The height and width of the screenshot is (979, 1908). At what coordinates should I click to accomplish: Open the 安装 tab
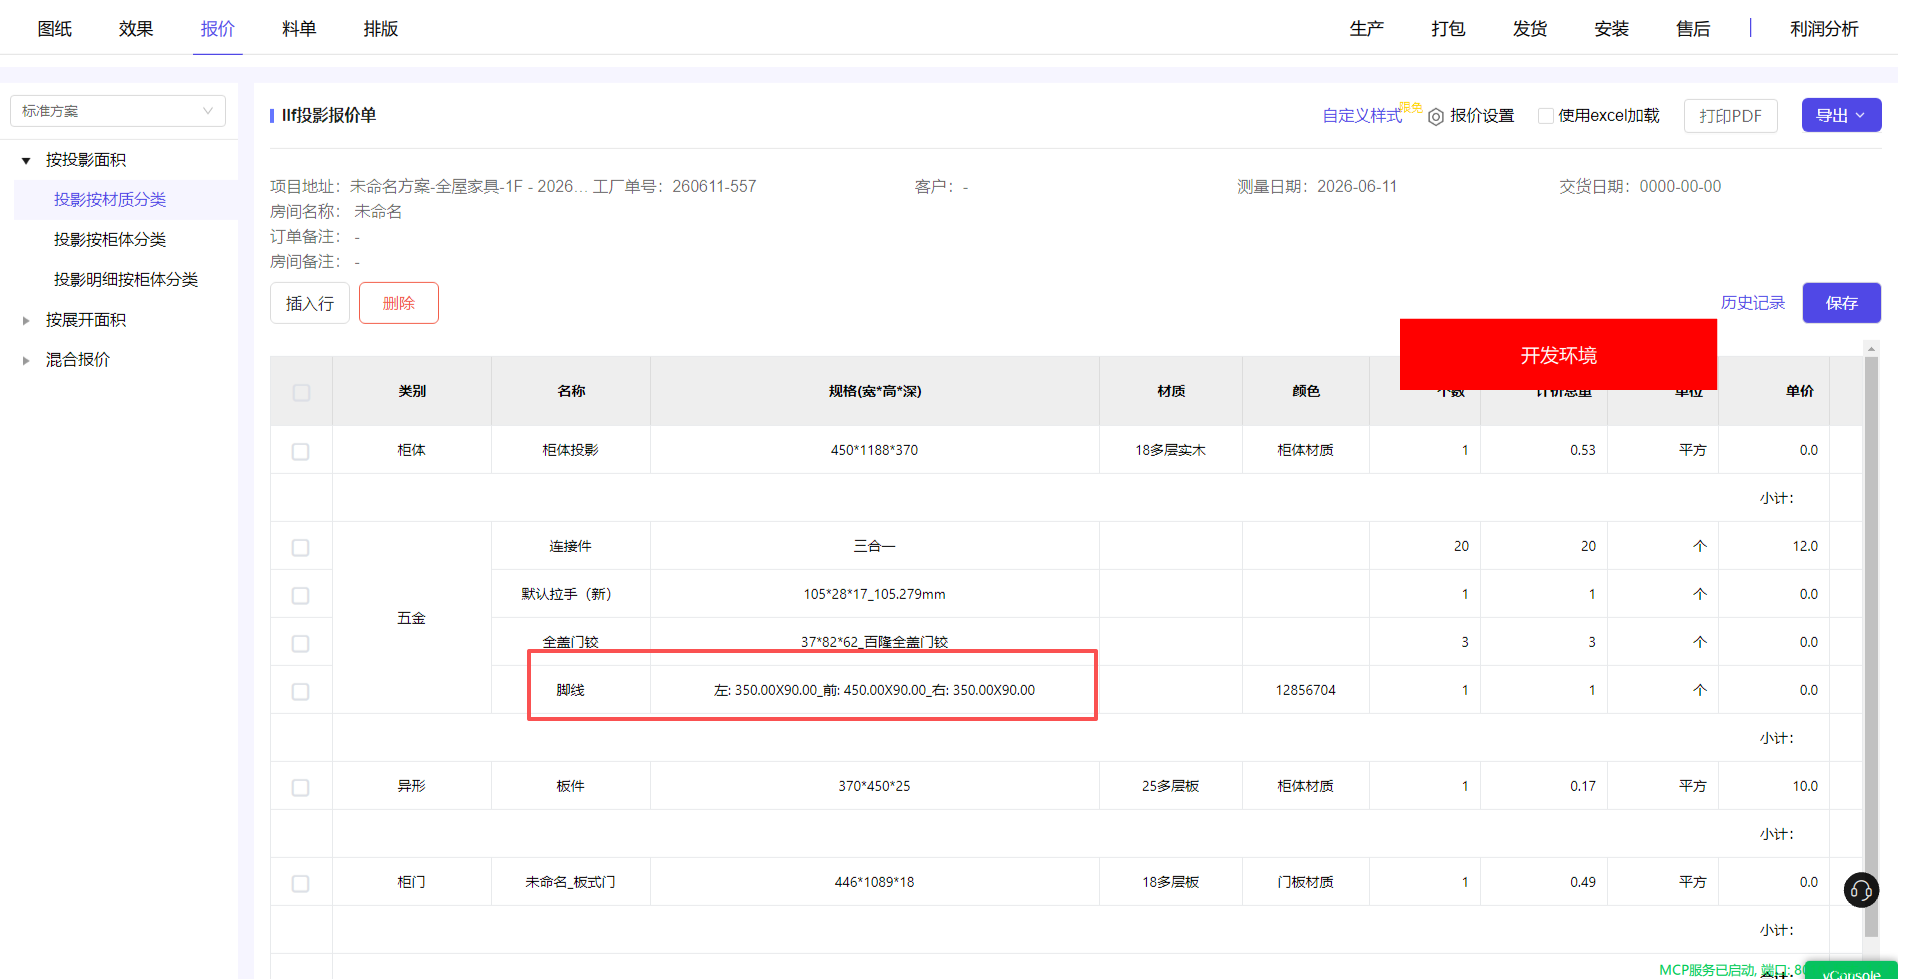(1612, 29)
